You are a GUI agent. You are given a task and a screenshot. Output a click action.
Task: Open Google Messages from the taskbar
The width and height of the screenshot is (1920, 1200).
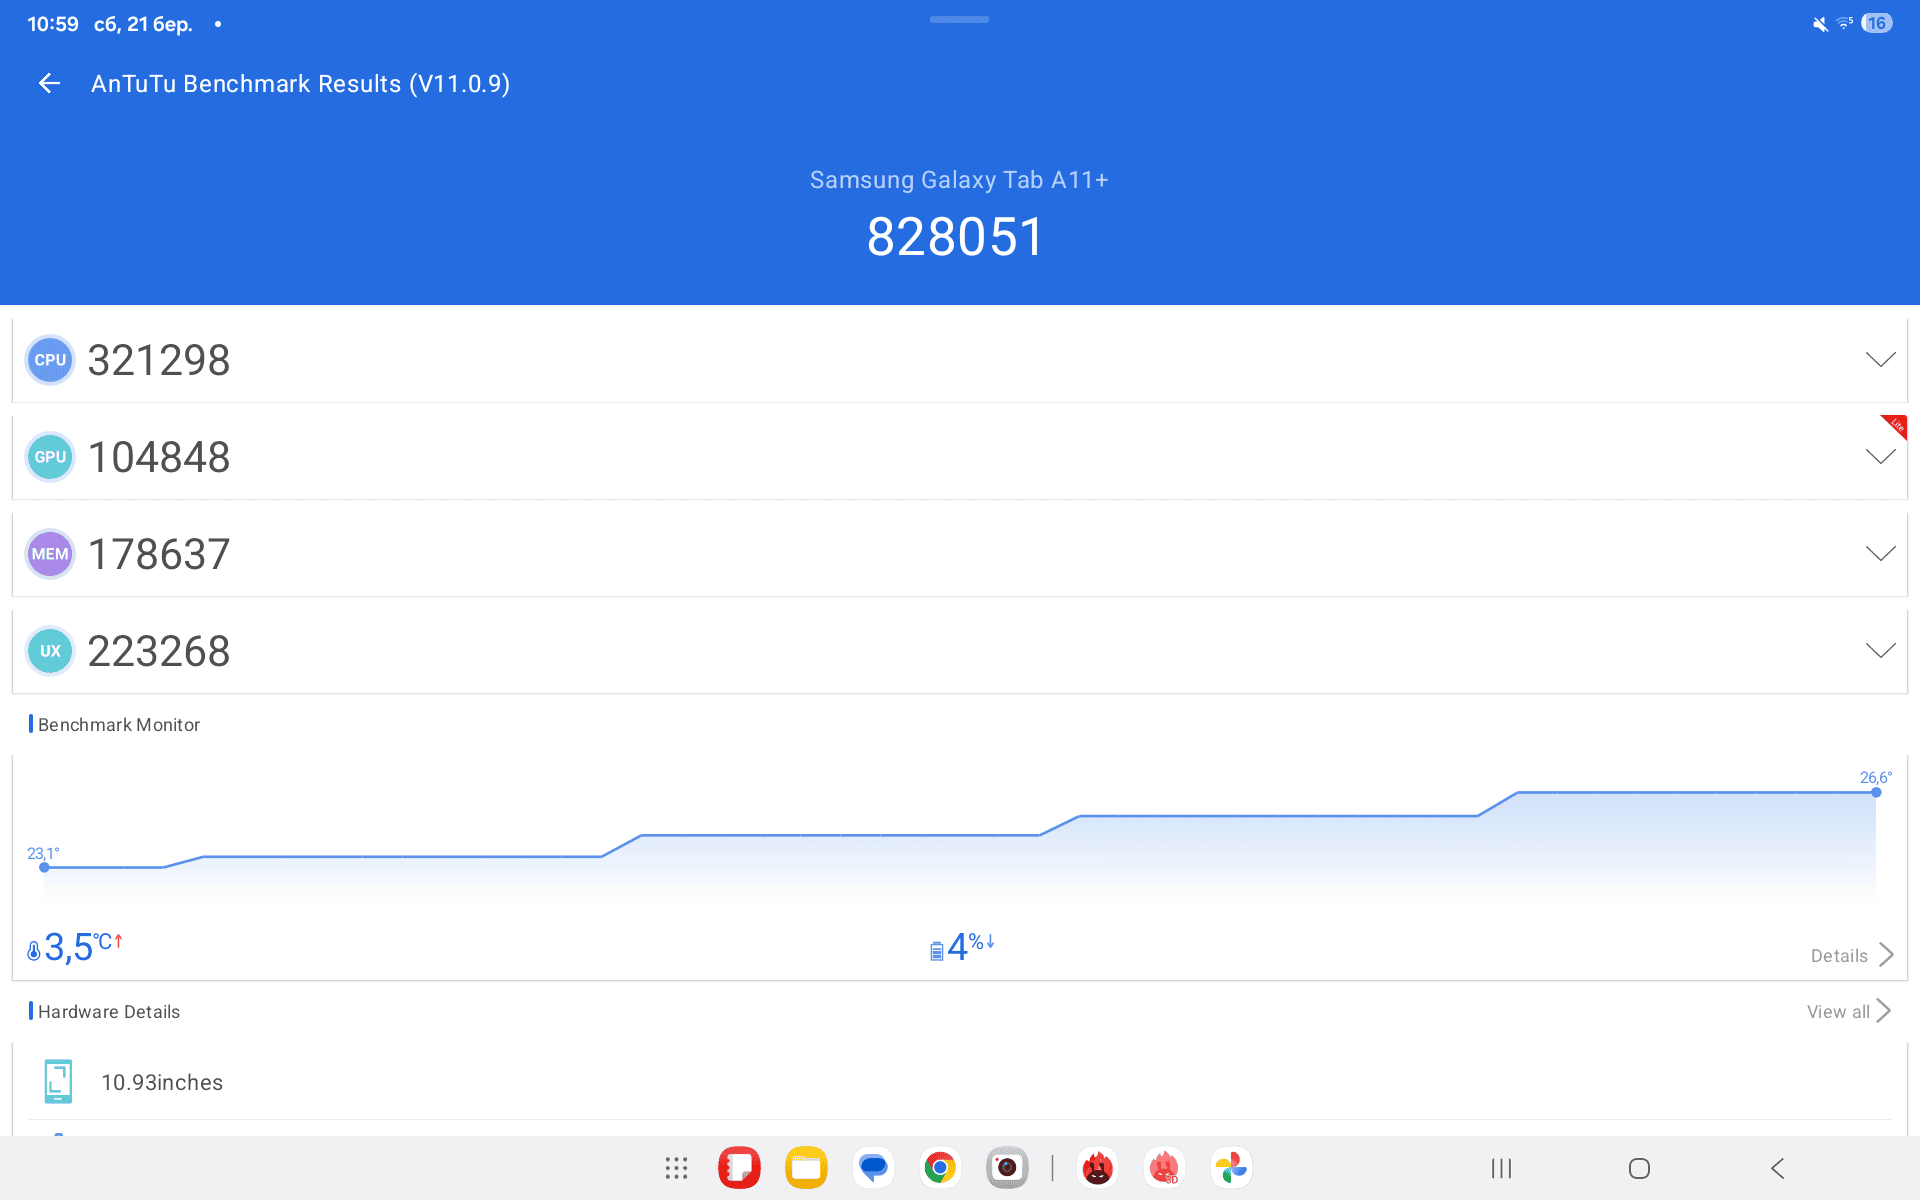click(873, 1168)
